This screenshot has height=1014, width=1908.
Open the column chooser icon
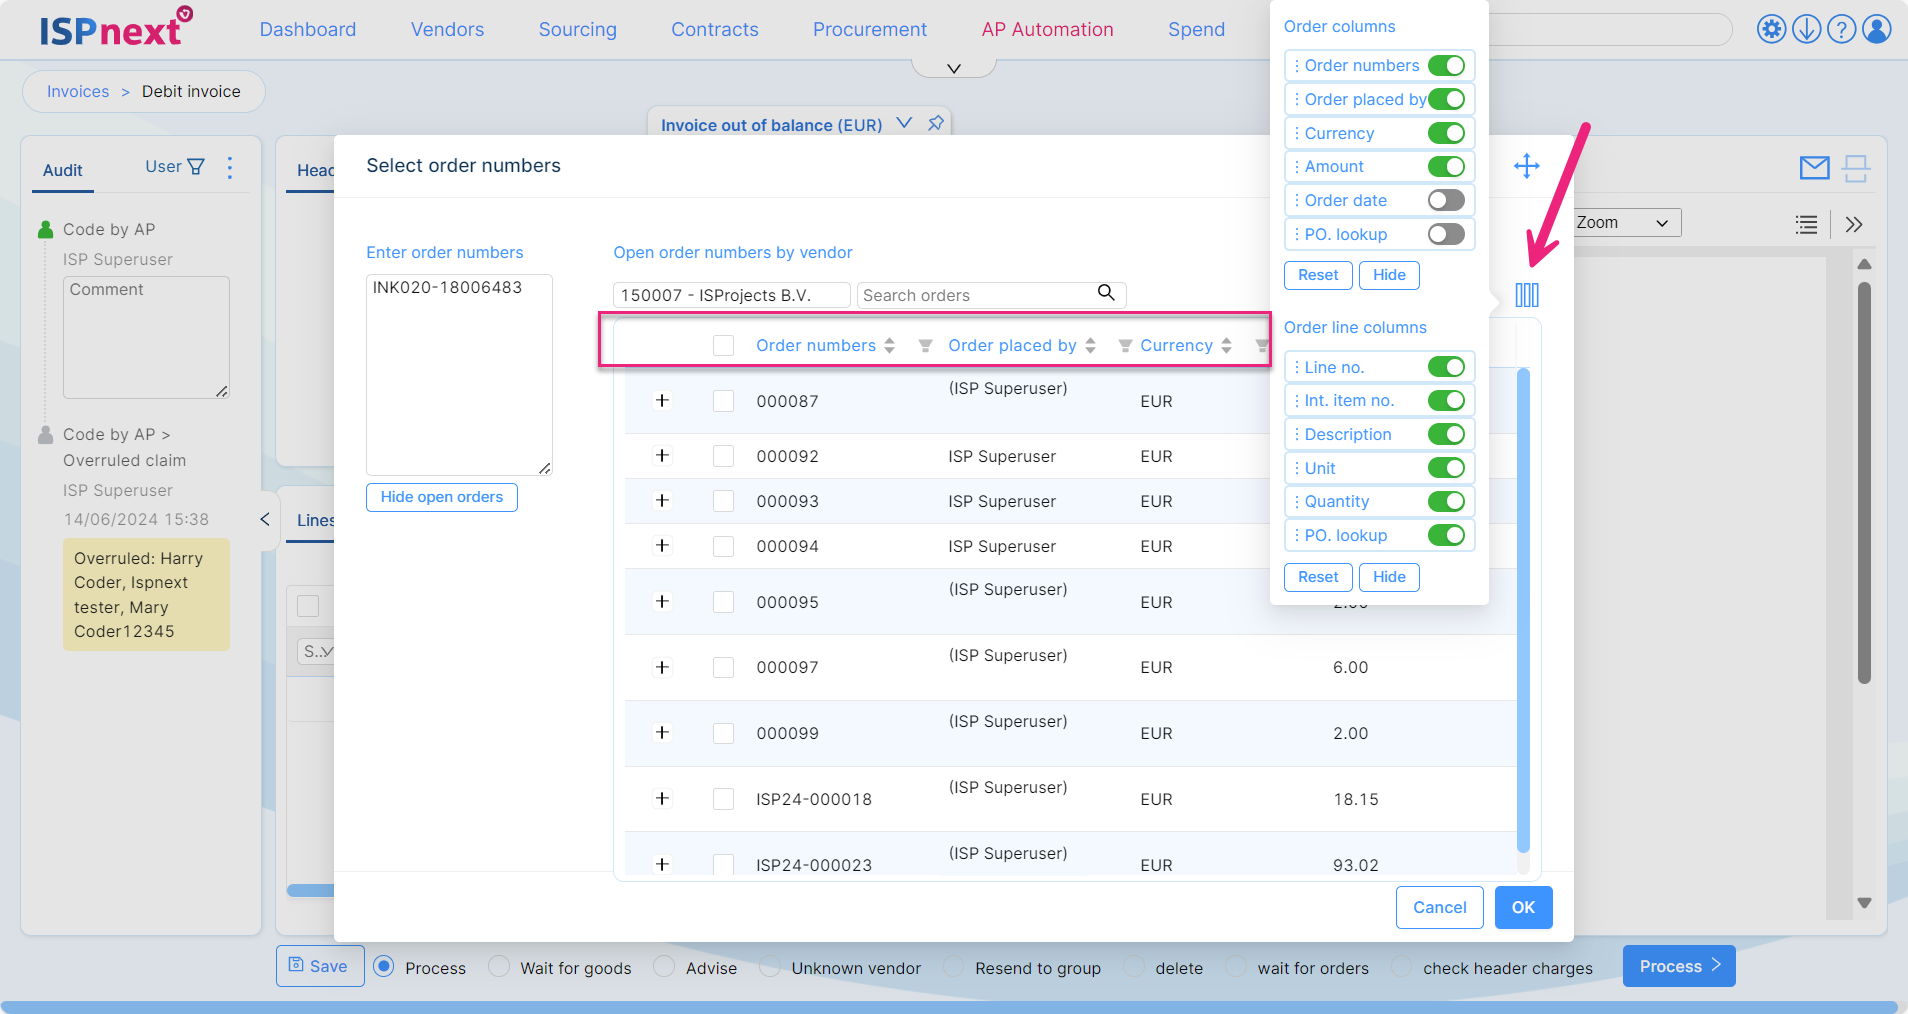tap(1527, 295)
